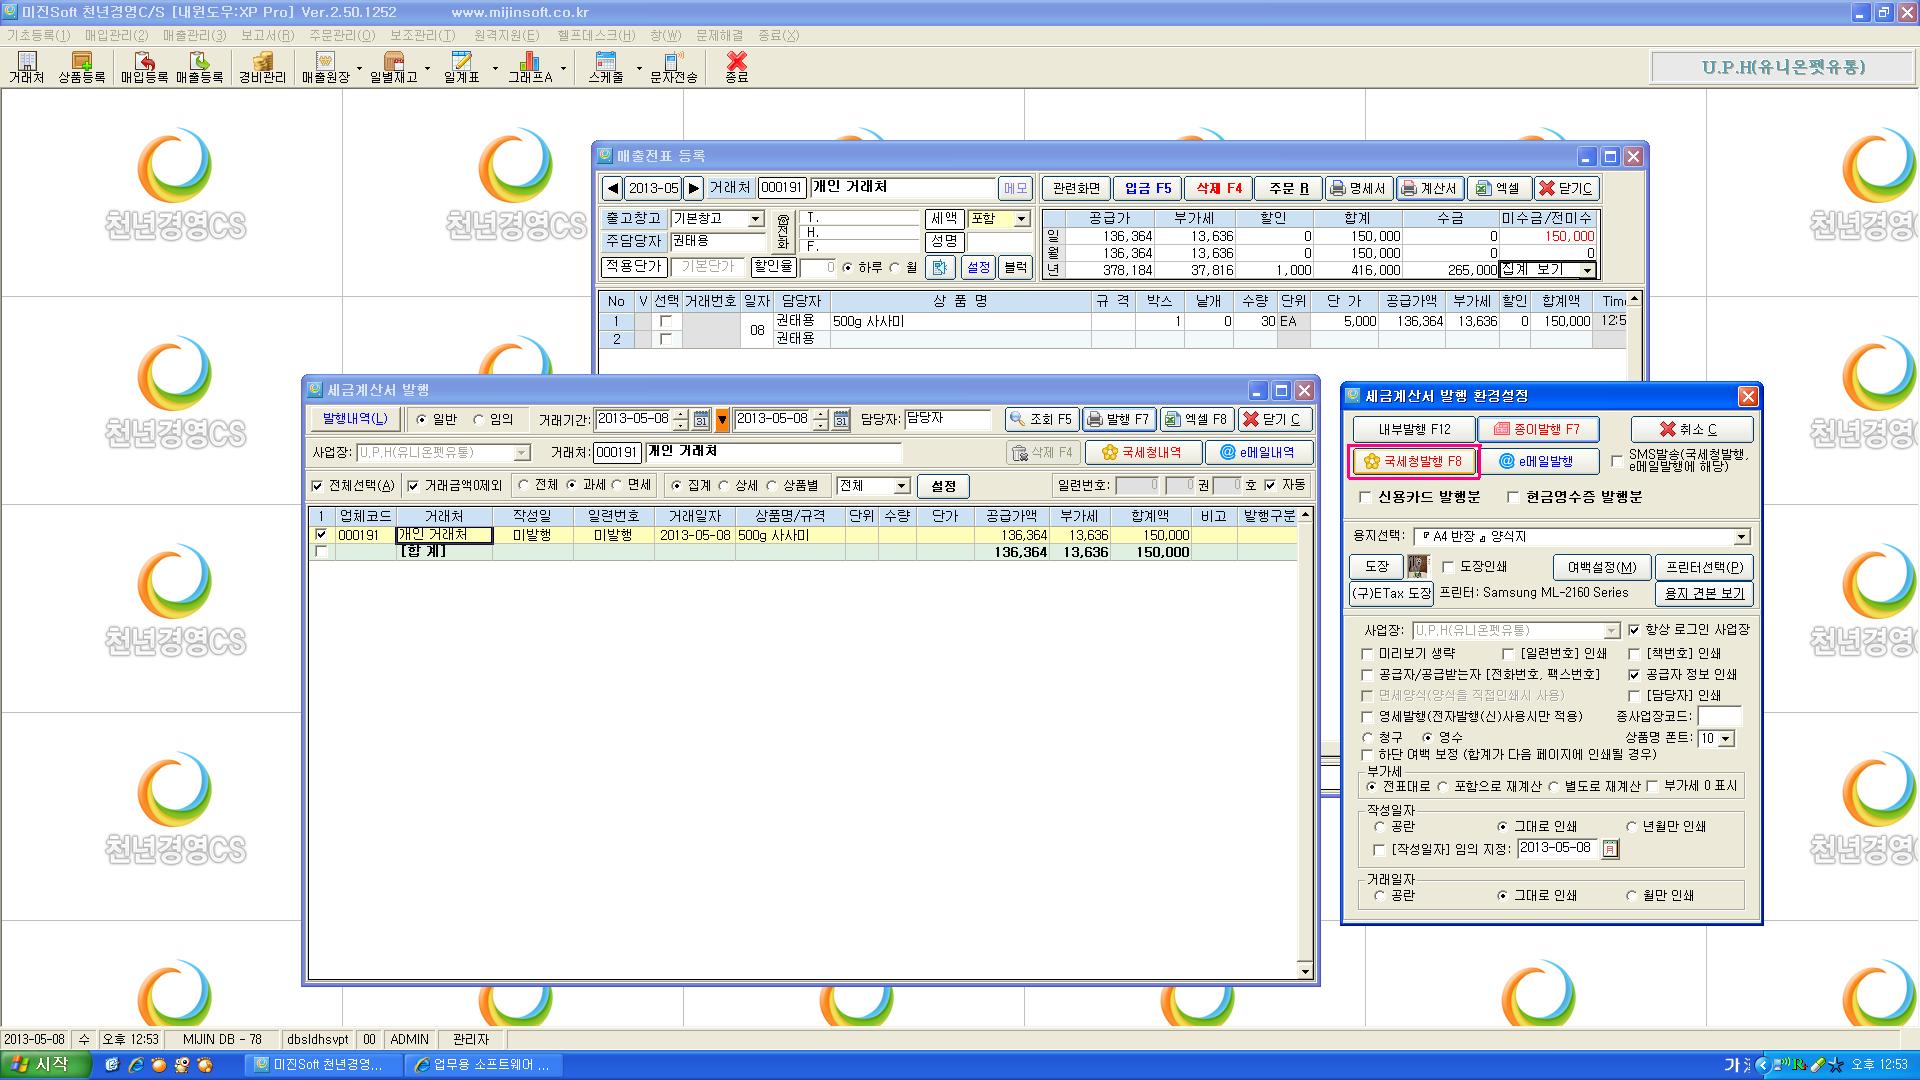This screenshot has width=1920, height=1080.
Task: Enable the 신용카드 발행분 checkbox
Action: [x=1365, y=497]
